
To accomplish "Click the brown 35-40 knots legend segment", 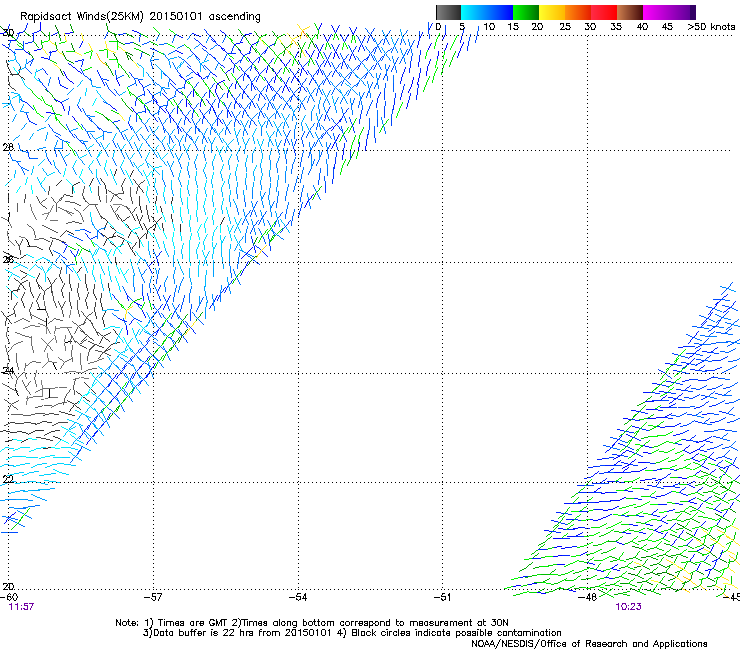I will pyautogui.click(x=630, y=12).
